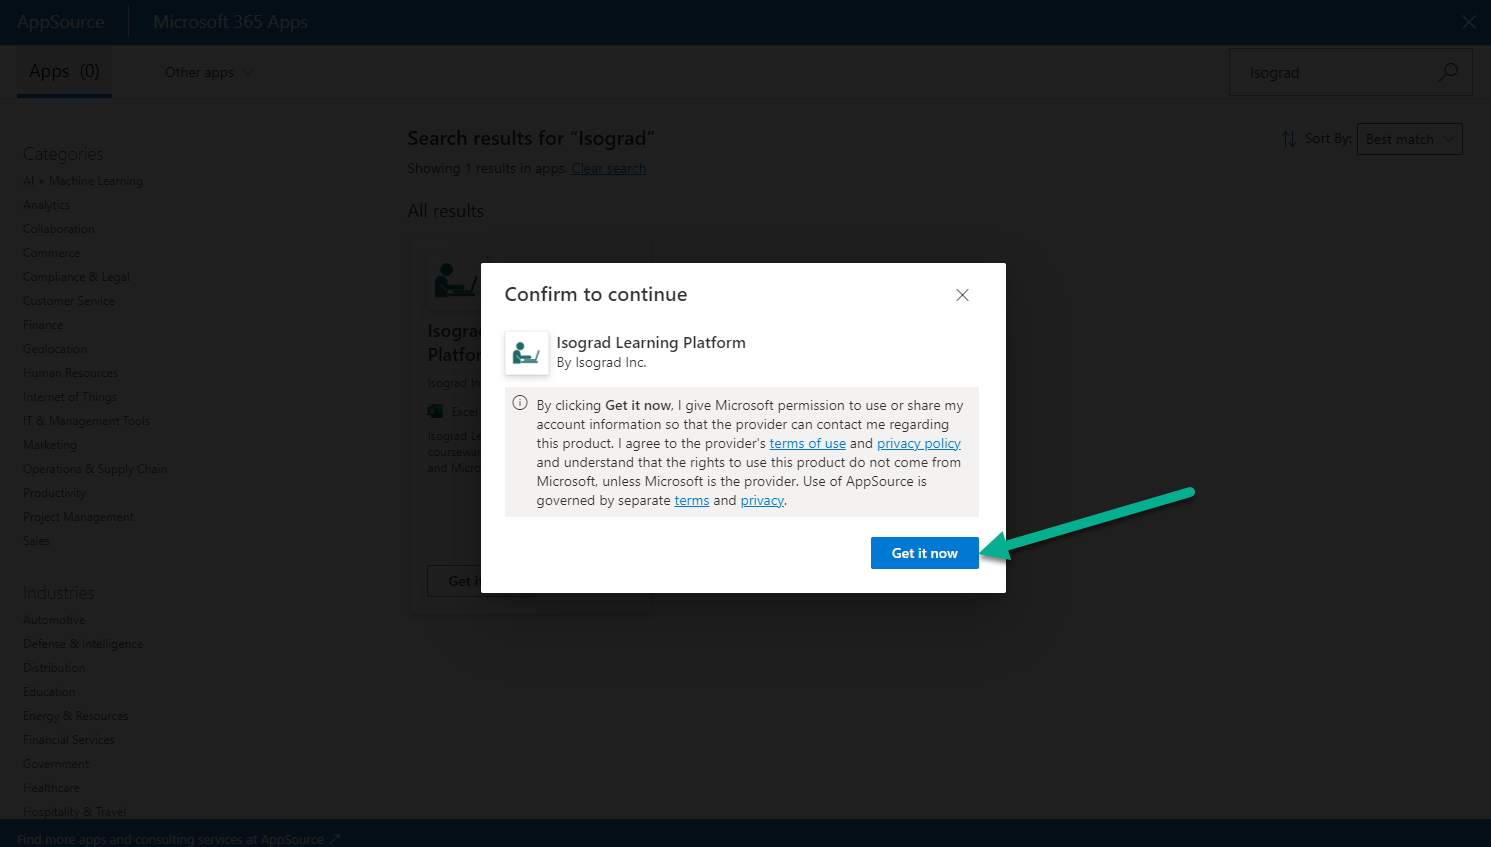
Task: Open the Best match sort dropdown
Action: (x=1409, y=139)
